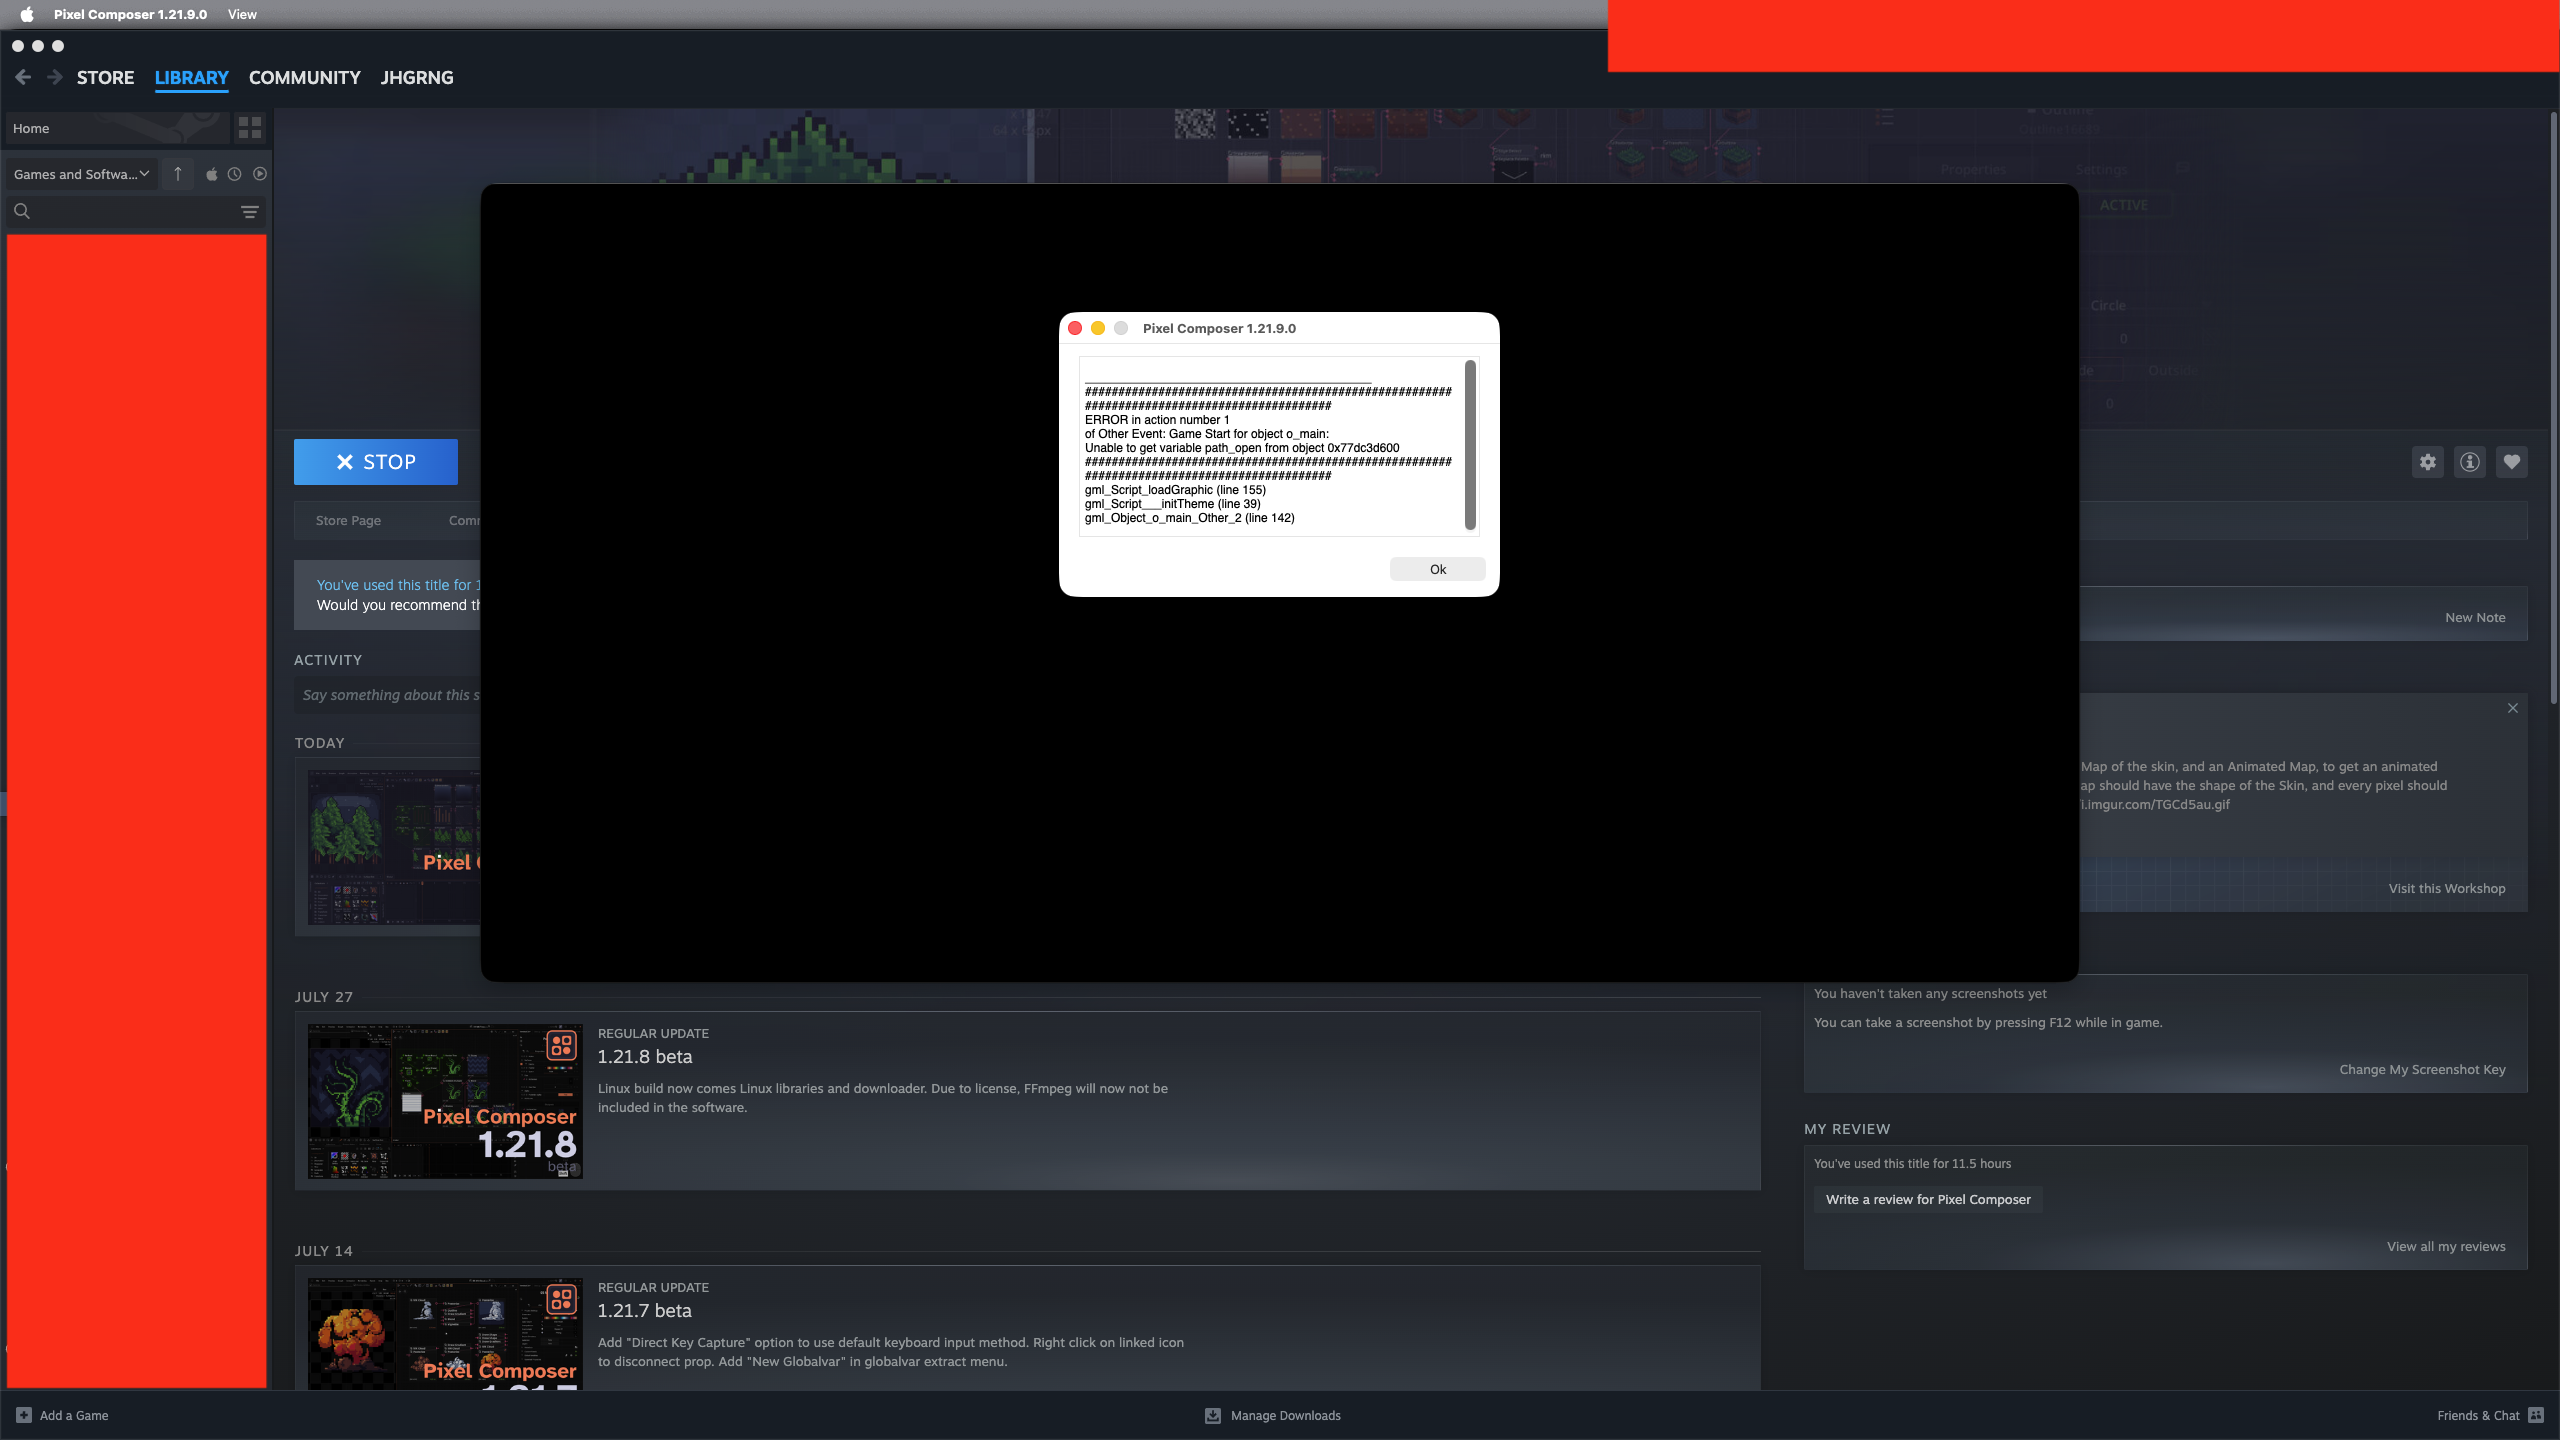Open the gear Manage settings icon

coord(2428,462)
